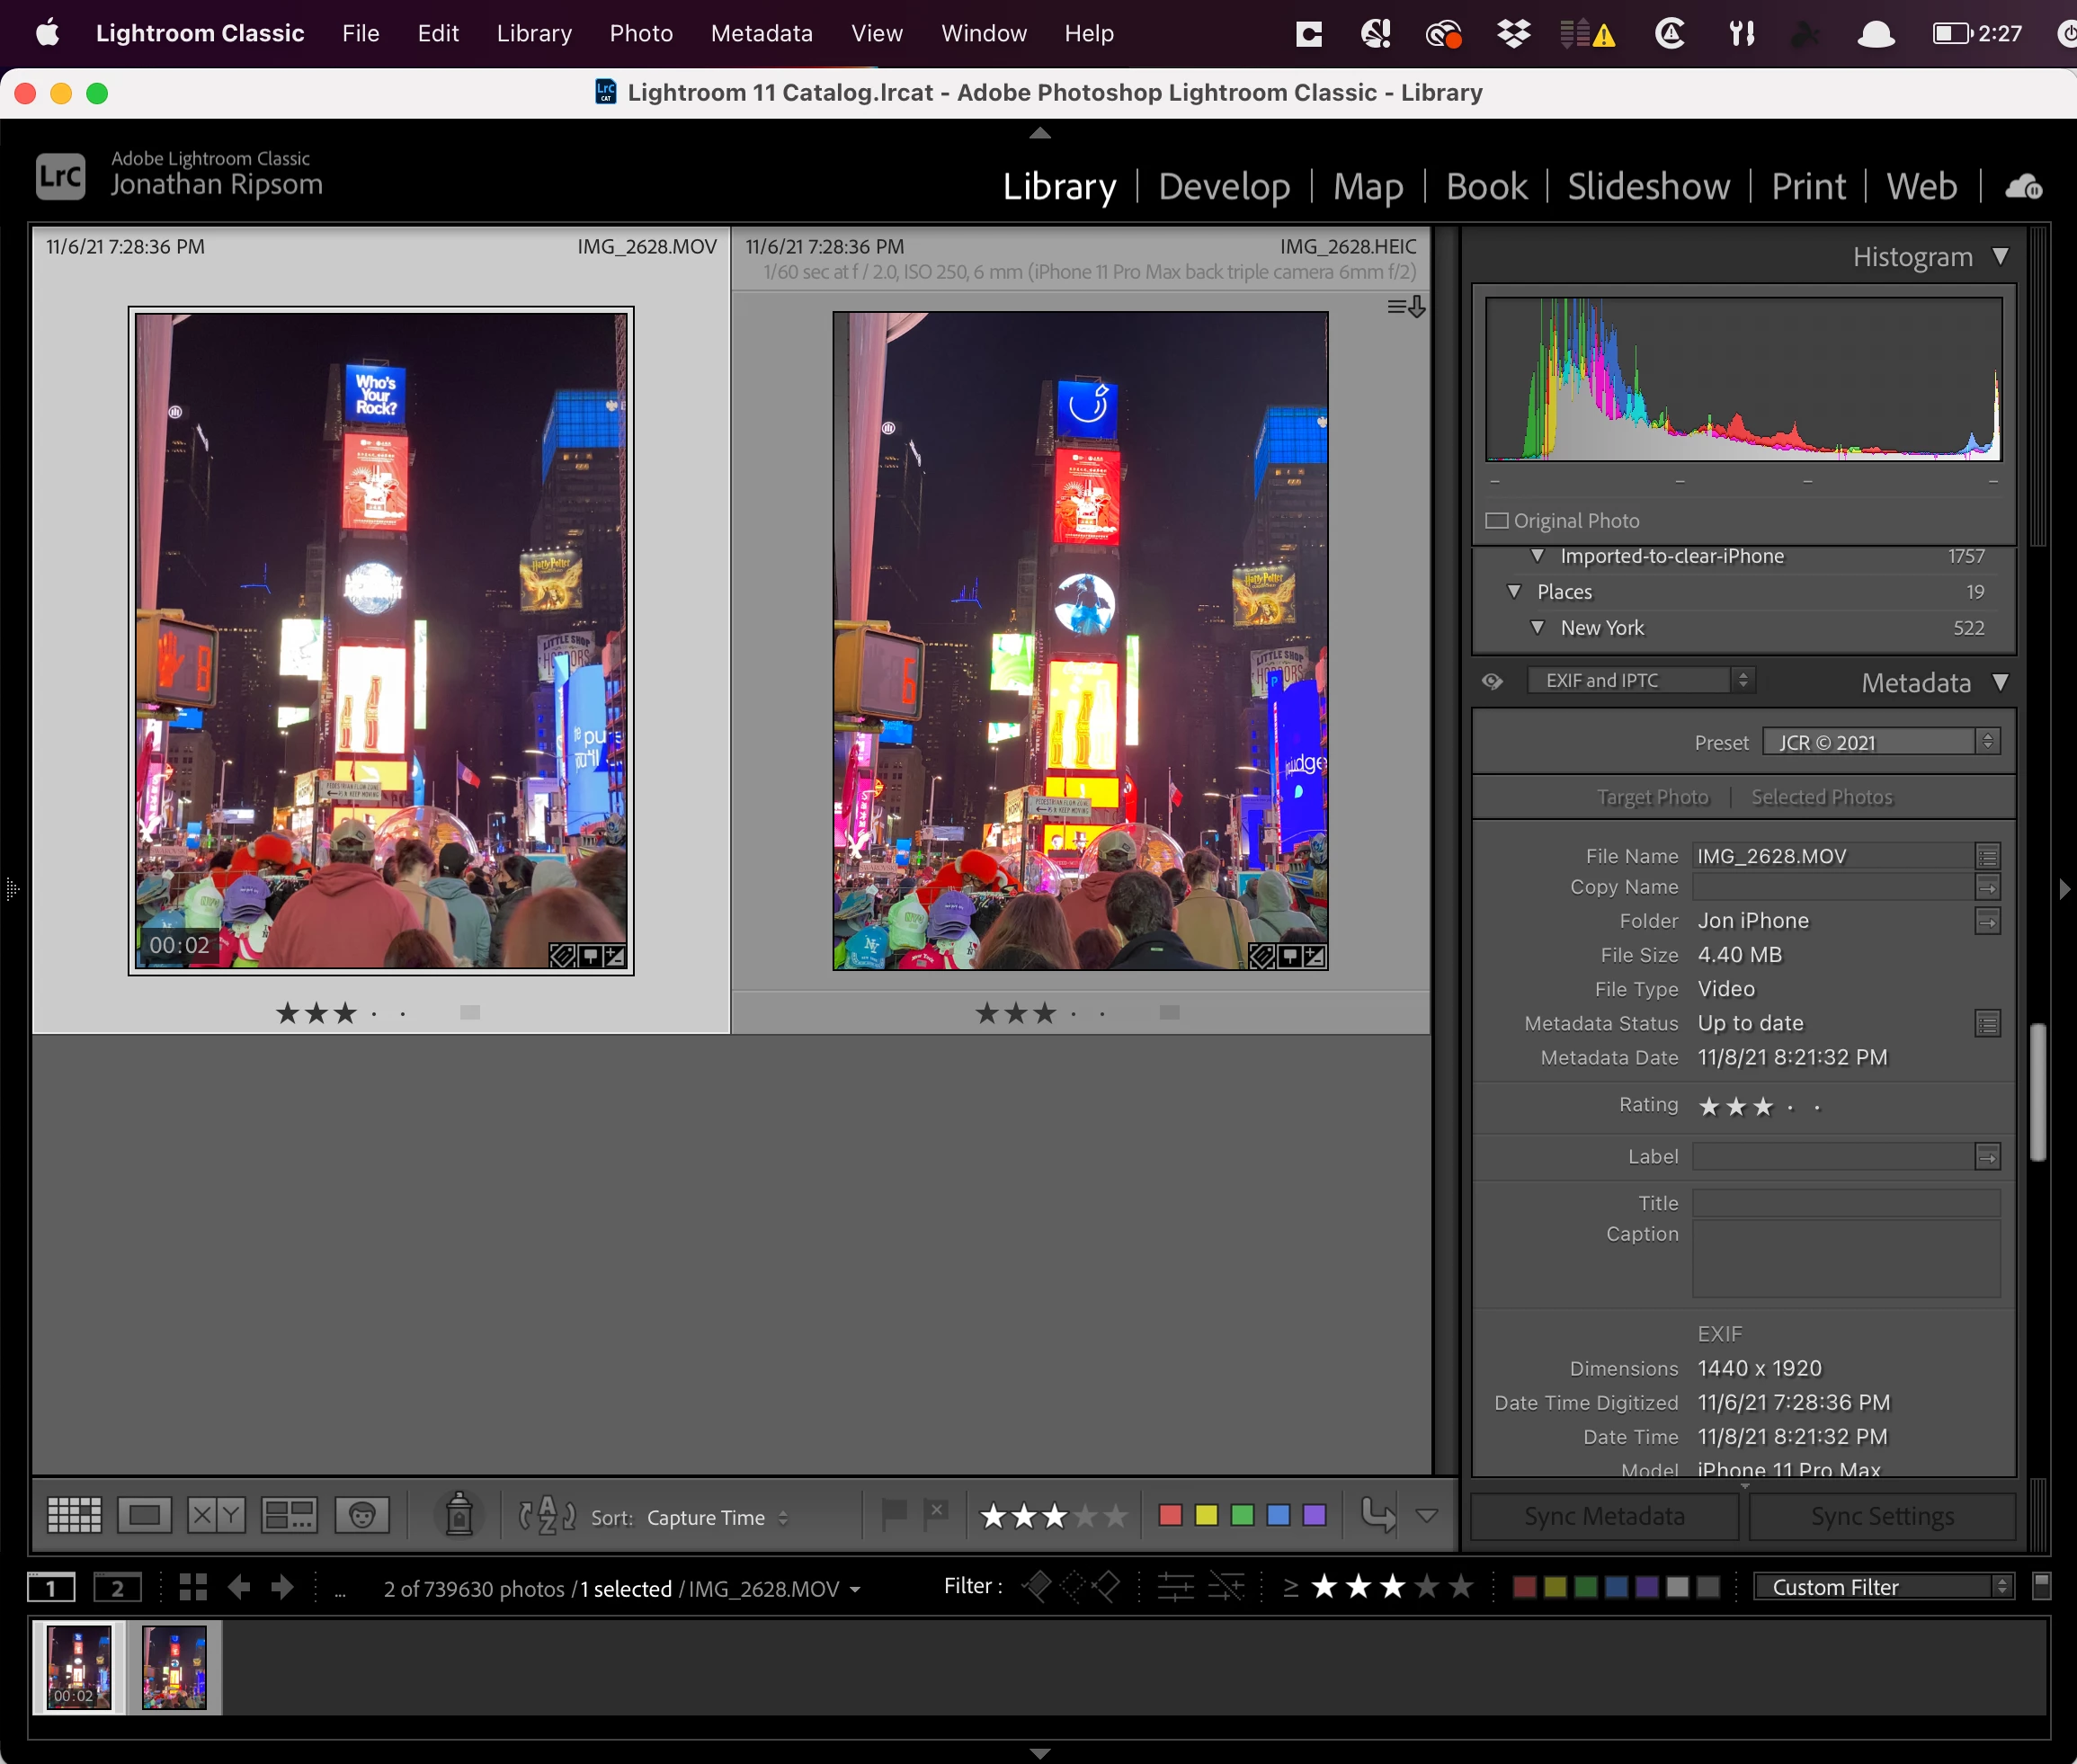Enable the Original Photo checkbox

pyautogui.click(x=1496, y=521)
